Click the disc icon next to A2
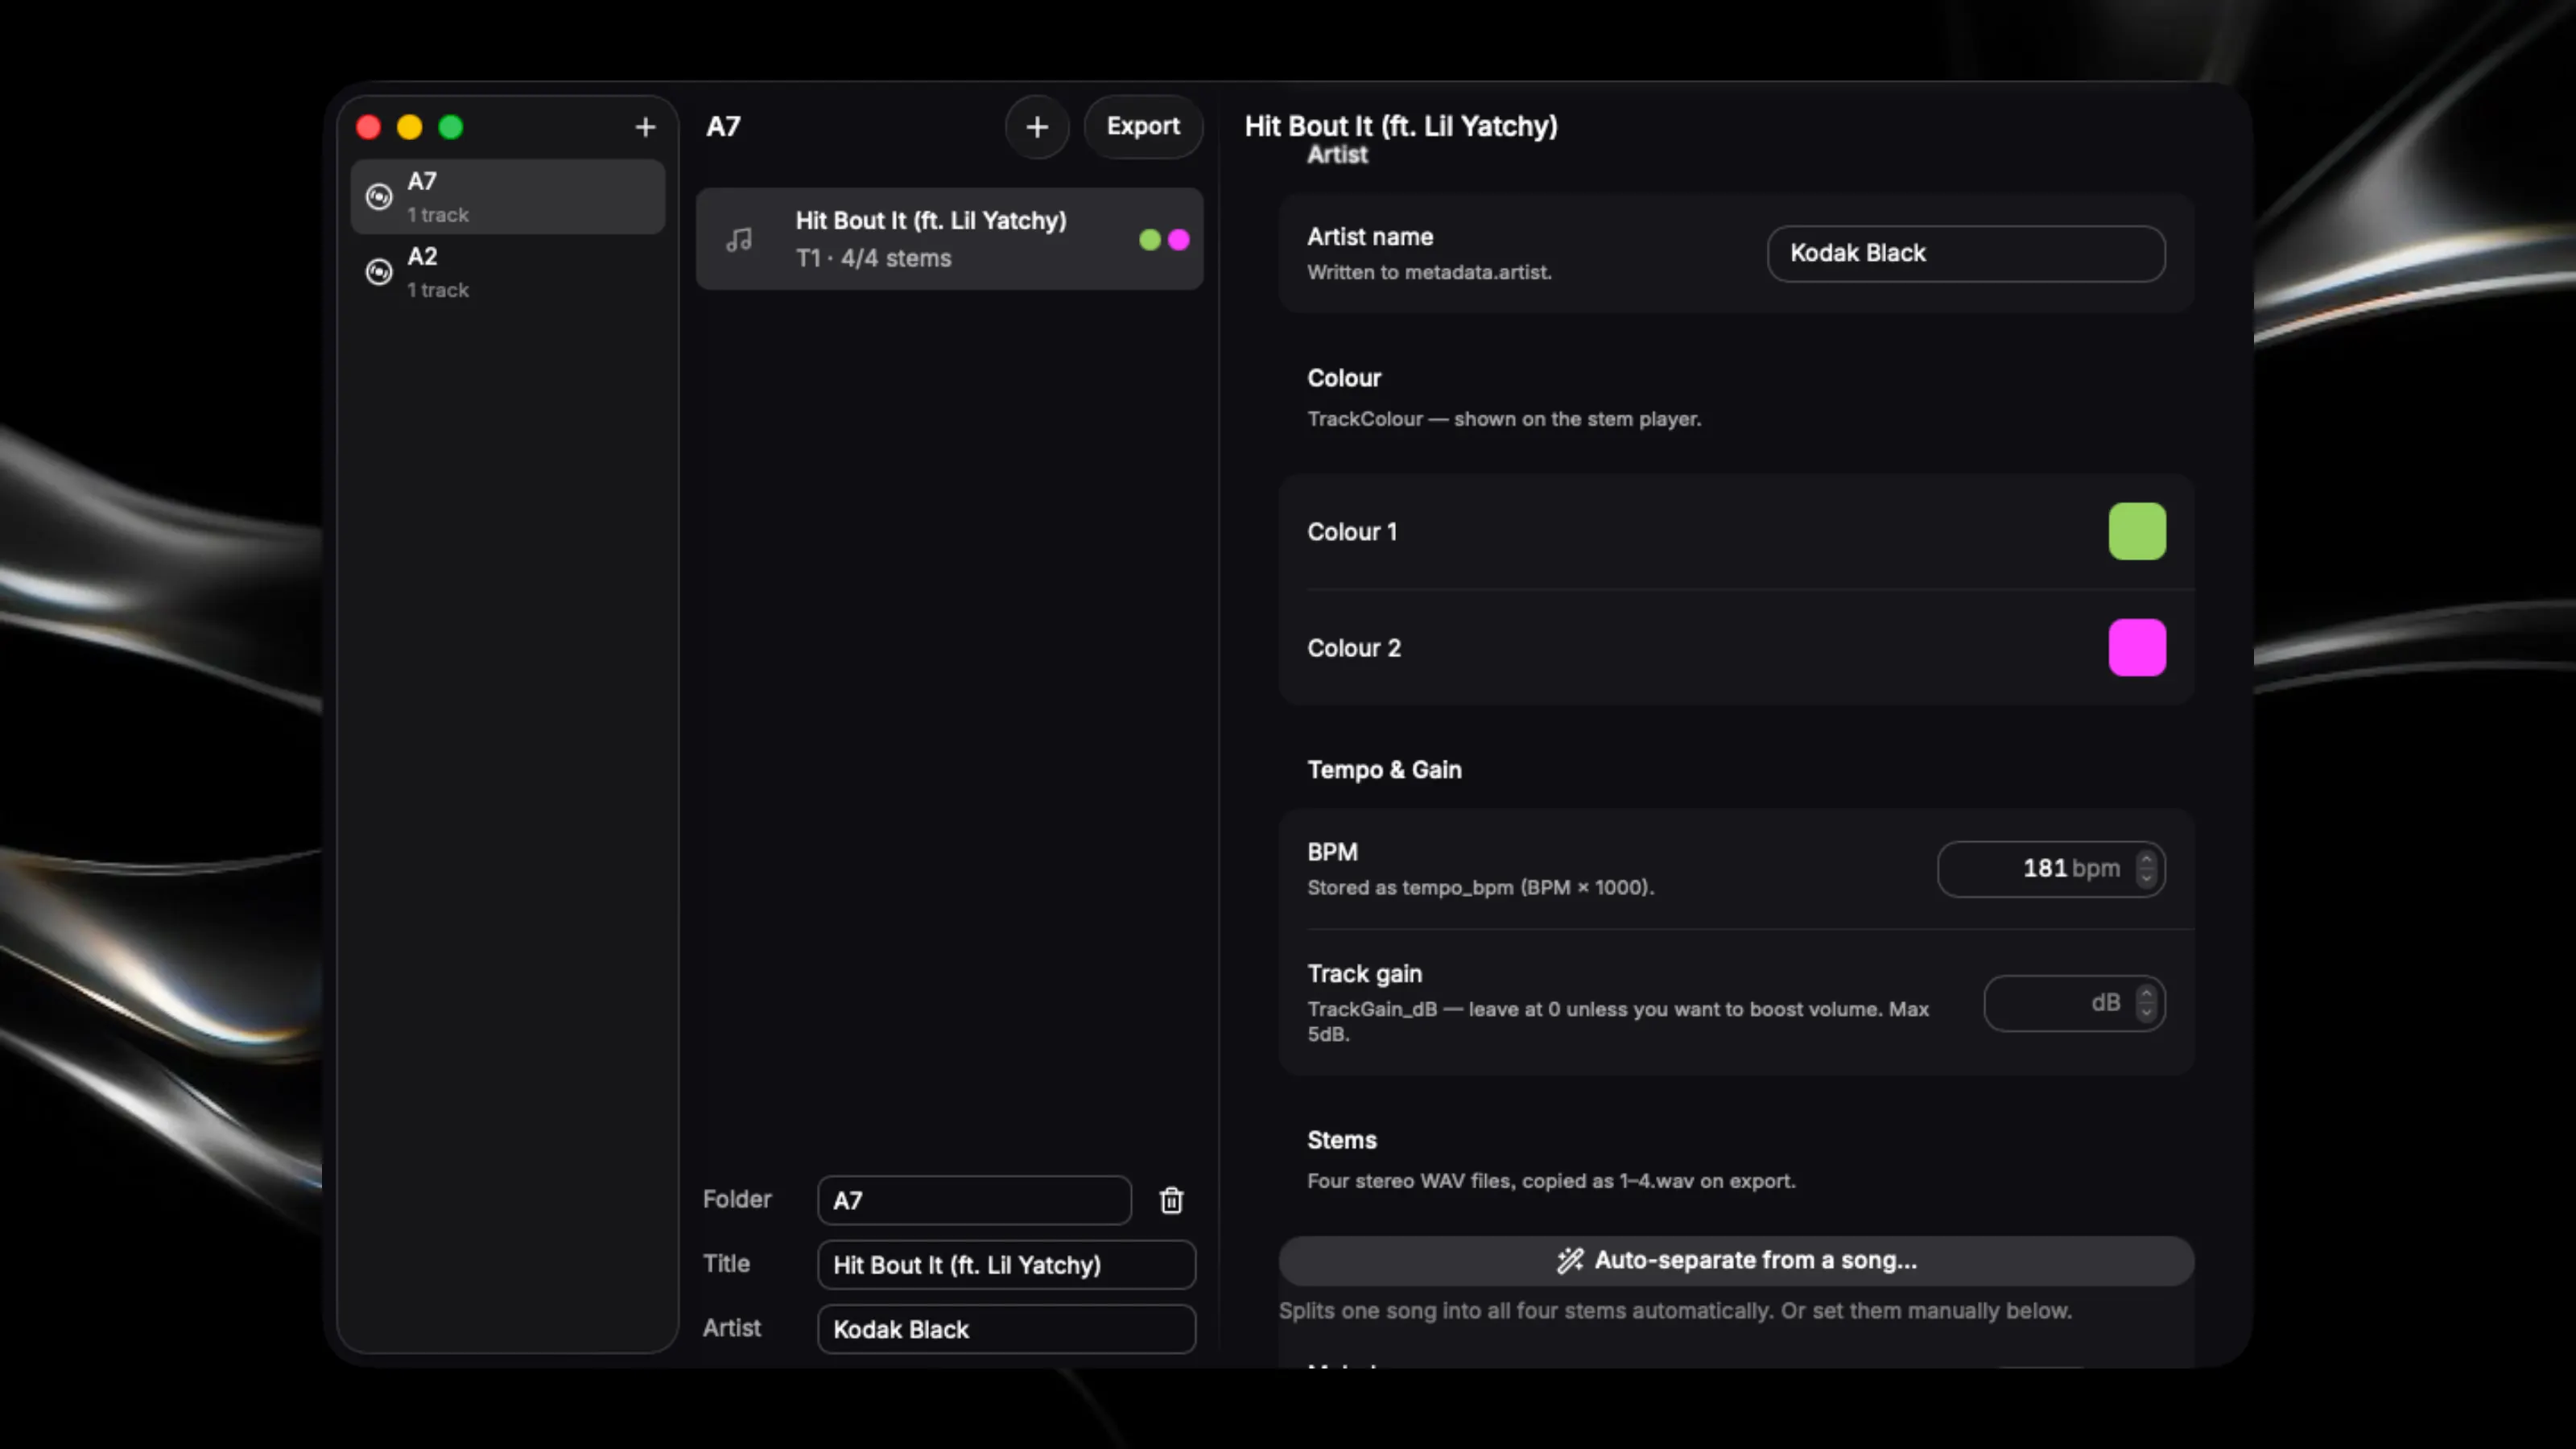The height and width of the screenshot is (1449, 2576). click(x=379, y=272)
